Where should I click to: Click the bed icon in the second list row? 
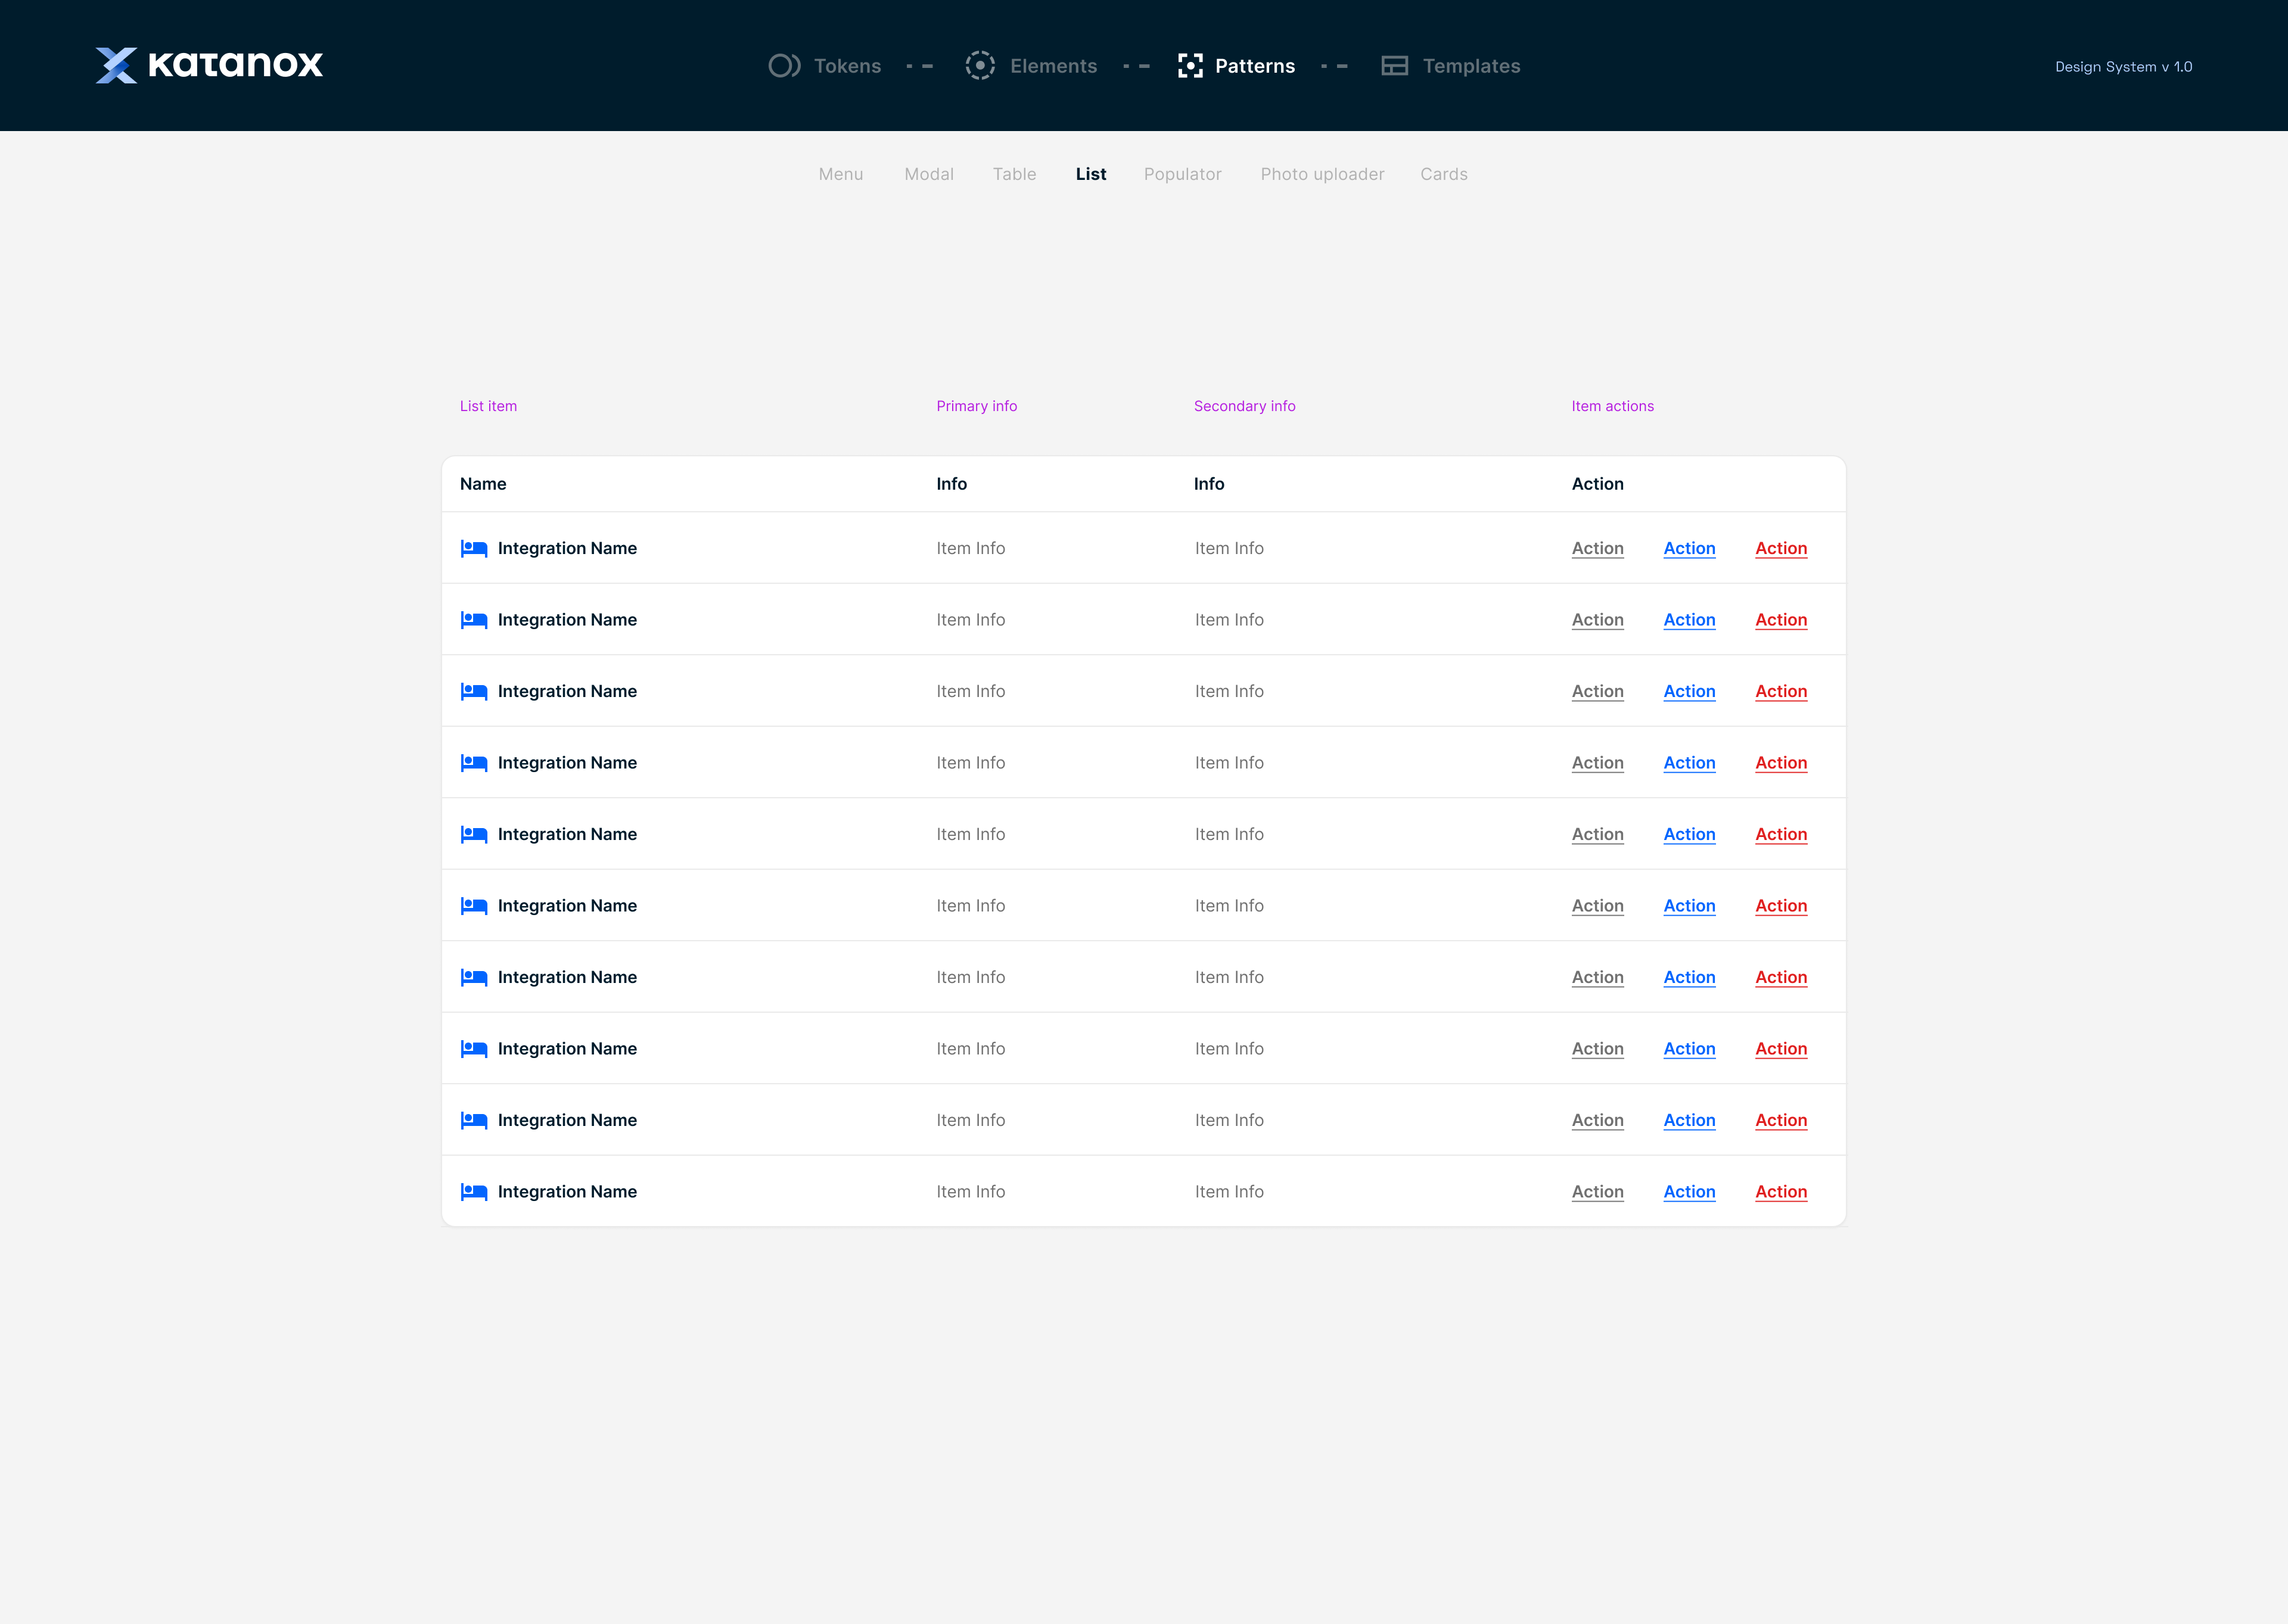pyautogui.click(x=474, y=620)
